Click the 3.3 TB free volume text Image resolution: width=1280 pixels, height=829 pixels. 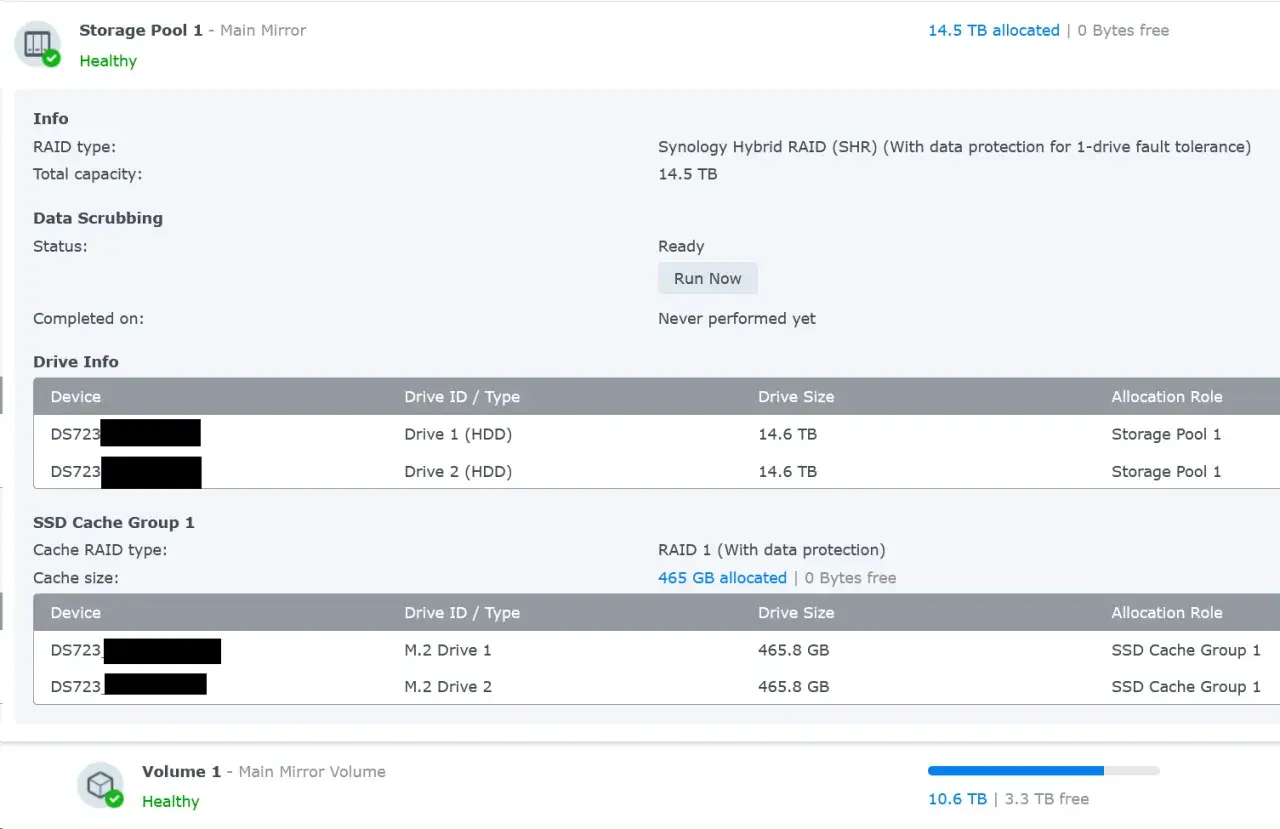1046,799
